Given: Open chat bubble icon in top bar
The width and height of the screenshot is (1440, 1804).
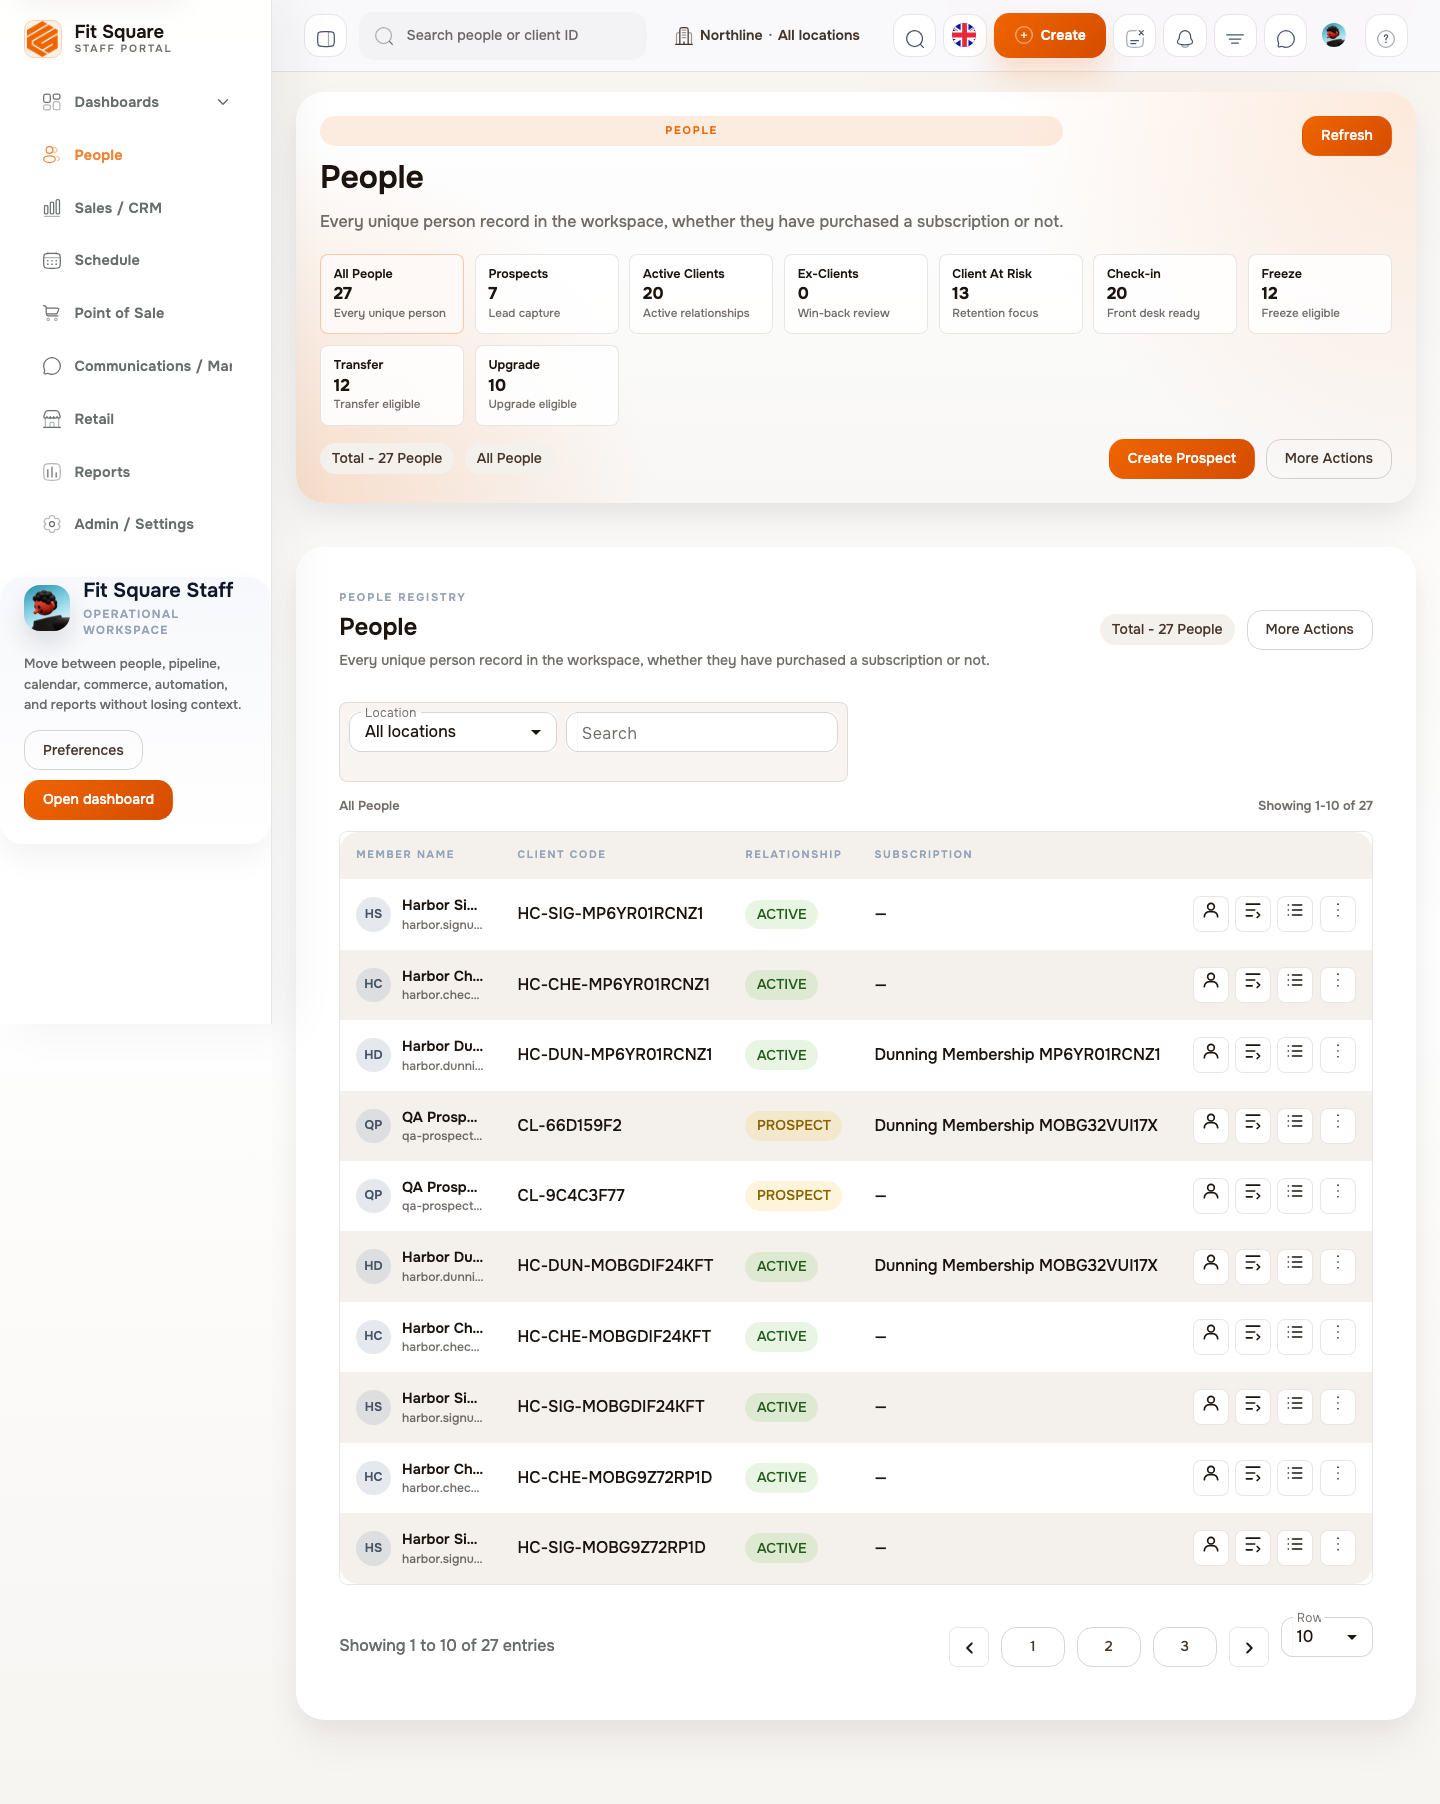Looking at the screenshot, I should [x=1286, y=37].
